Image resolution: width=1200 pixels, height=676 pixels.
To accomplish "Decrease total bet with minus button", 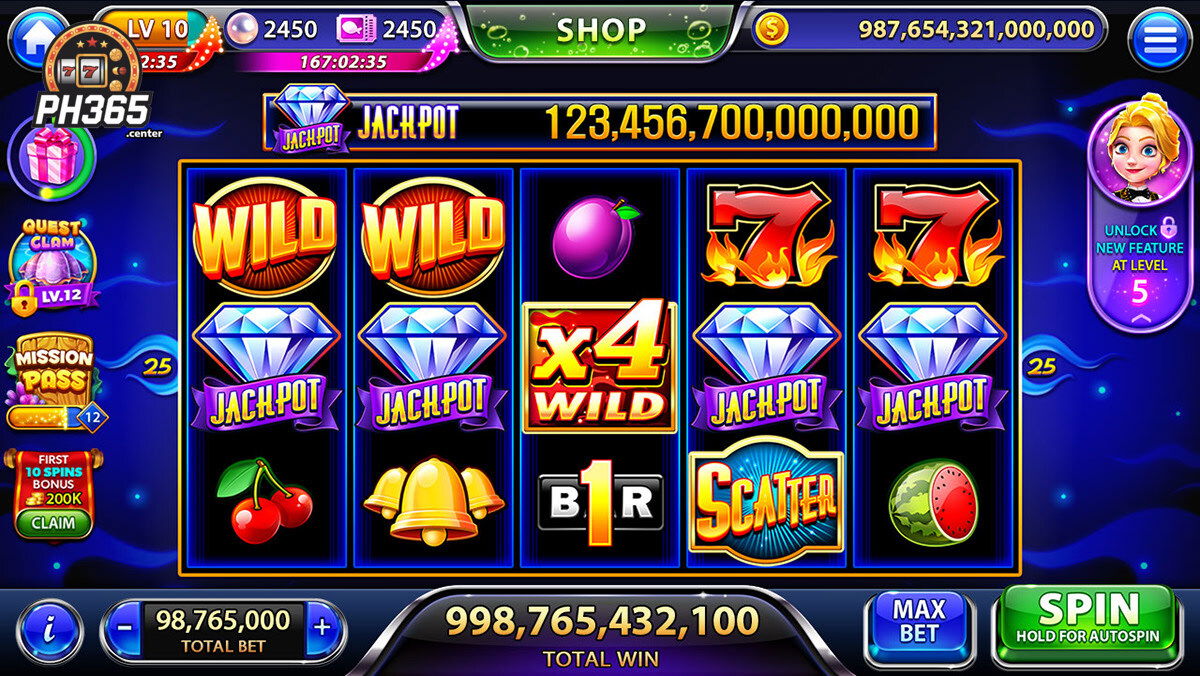I will point(125,629).
